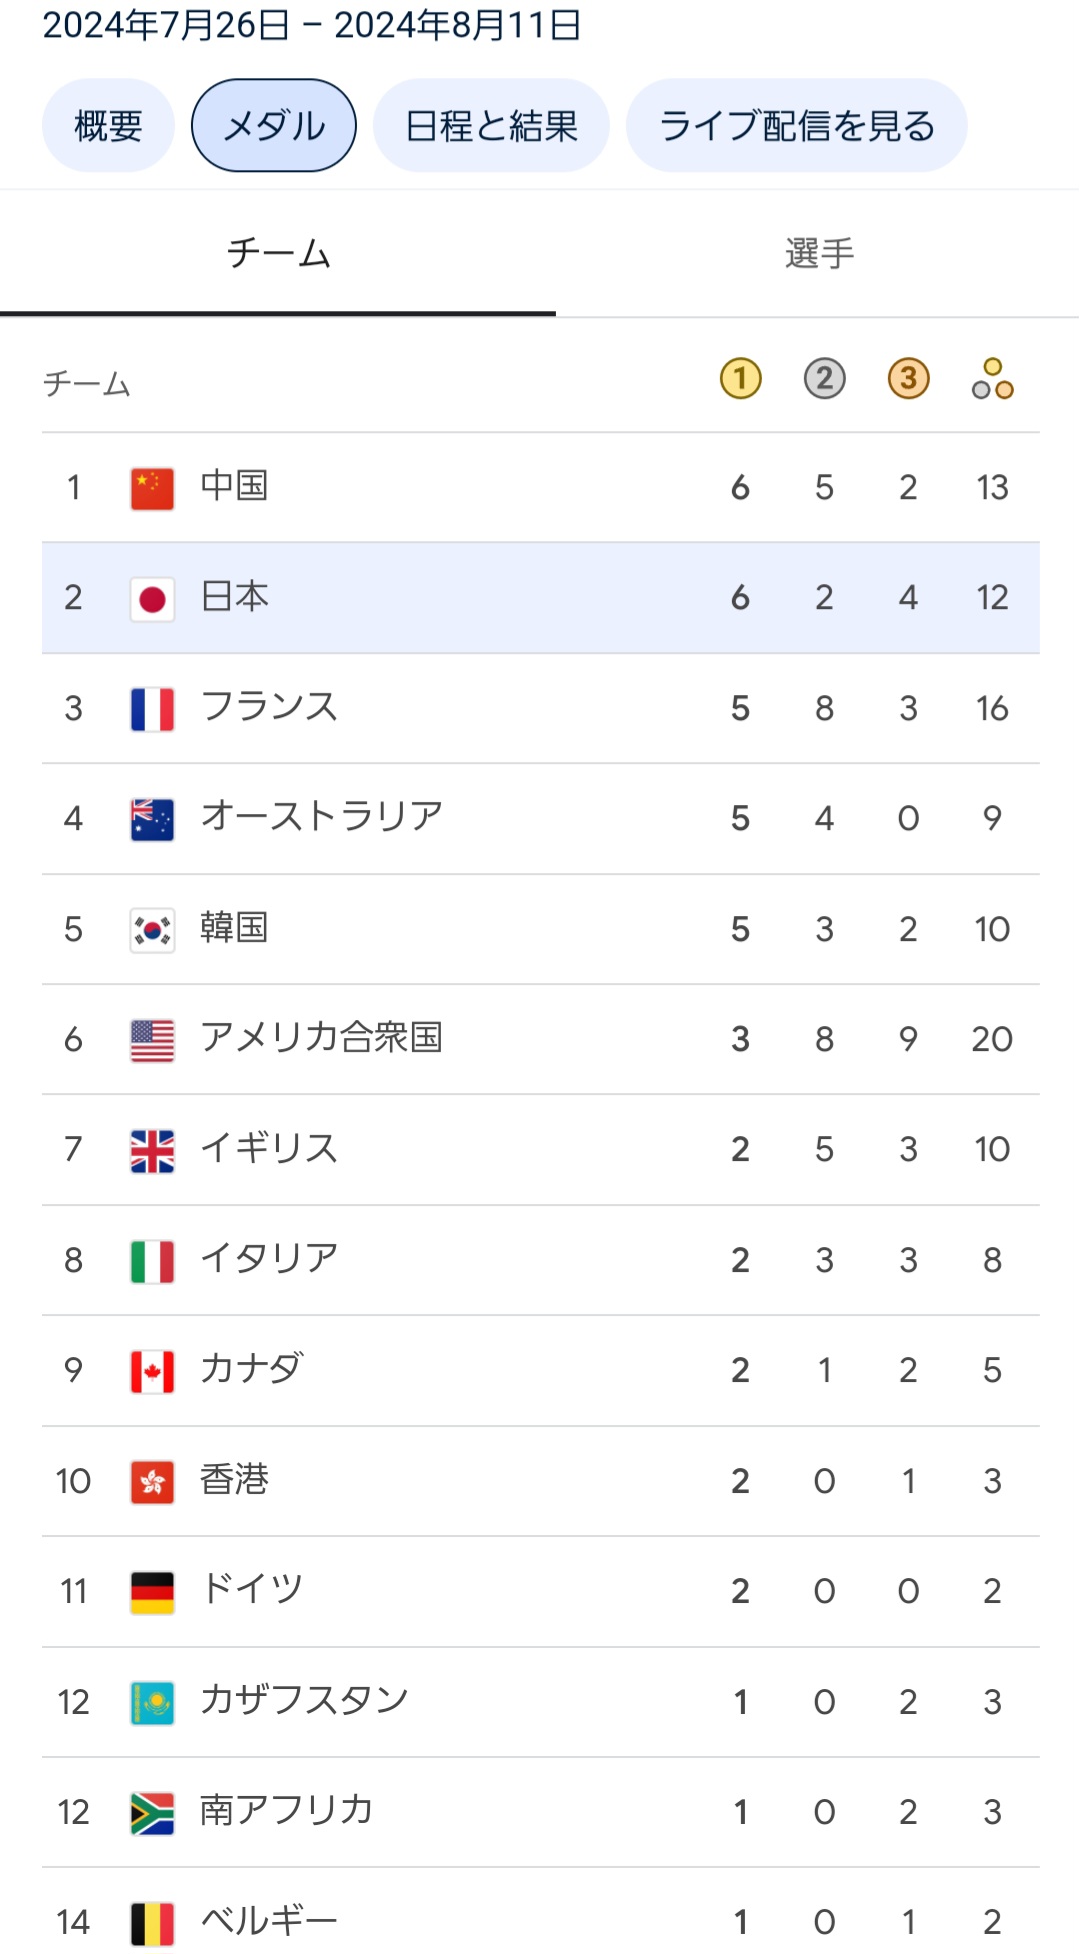Click the bronze medal column icon
The height and width of the screenshot is (1954, 1079).
click(x=908, y=379)
